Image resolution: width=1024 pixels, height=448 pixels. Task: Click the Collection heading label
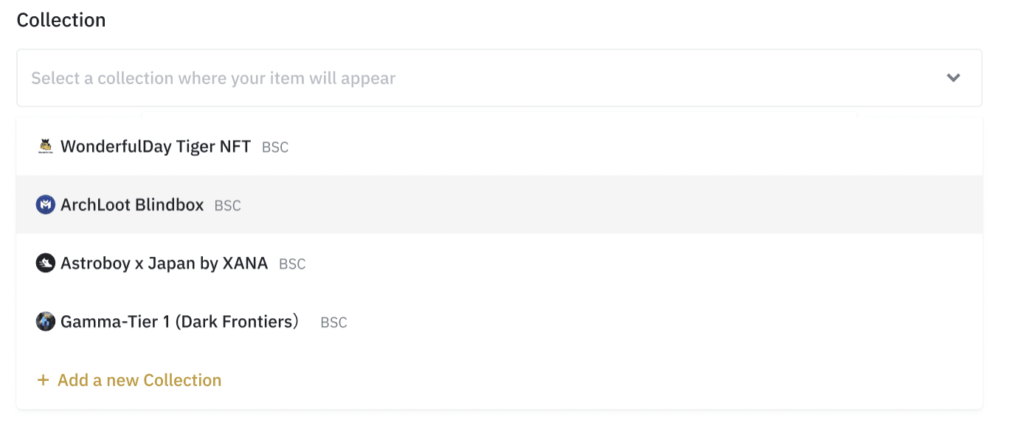pyautogui.click(x=61, y=20)
